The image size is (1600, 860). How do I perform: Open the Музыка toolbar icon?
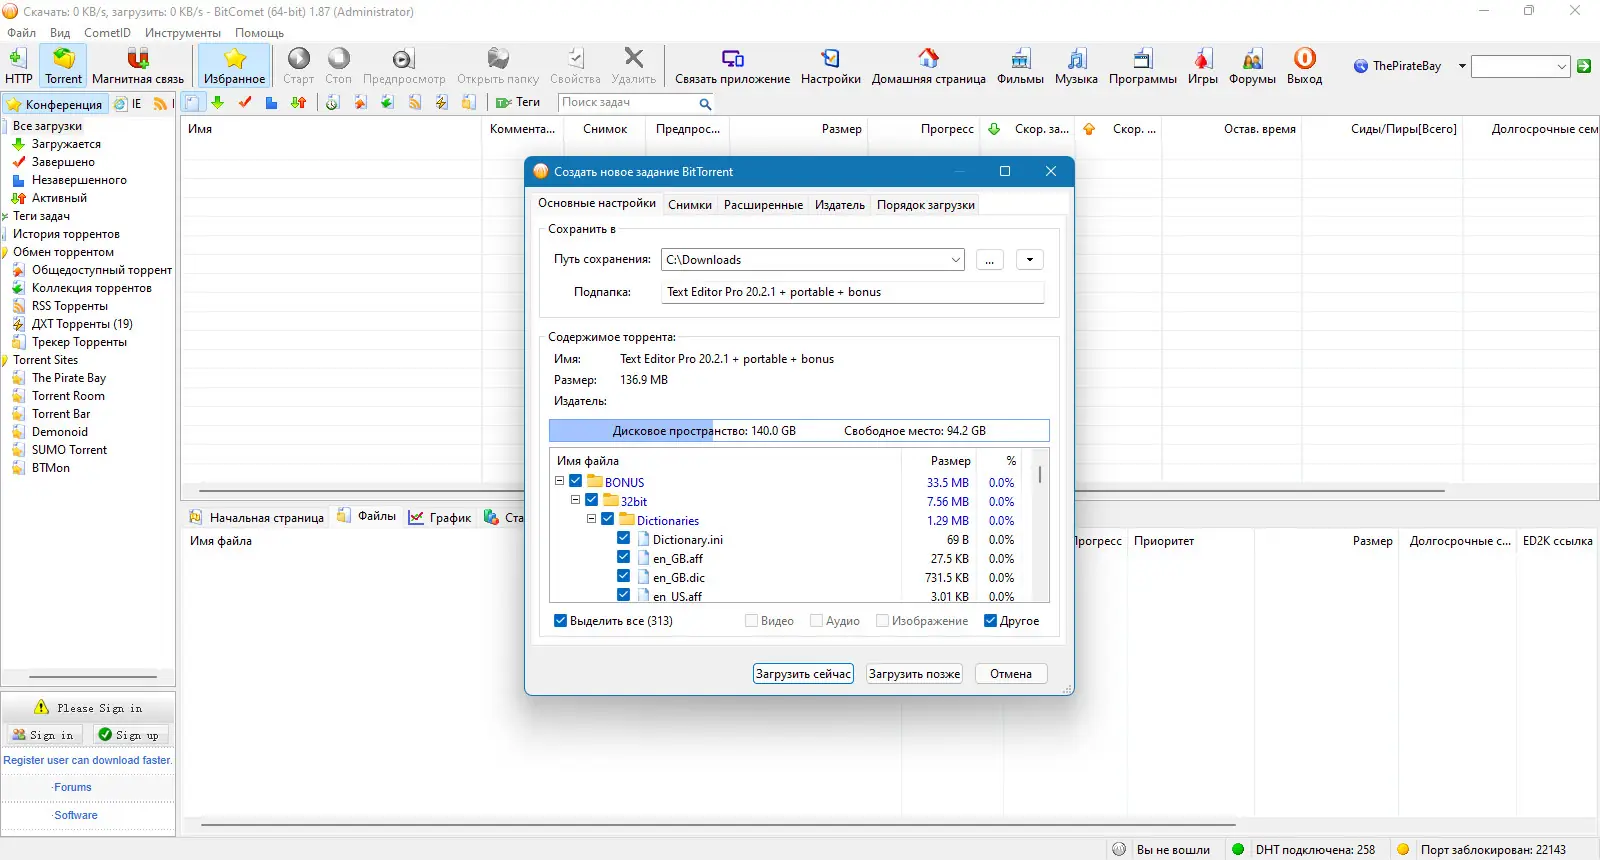[1076, 66]
